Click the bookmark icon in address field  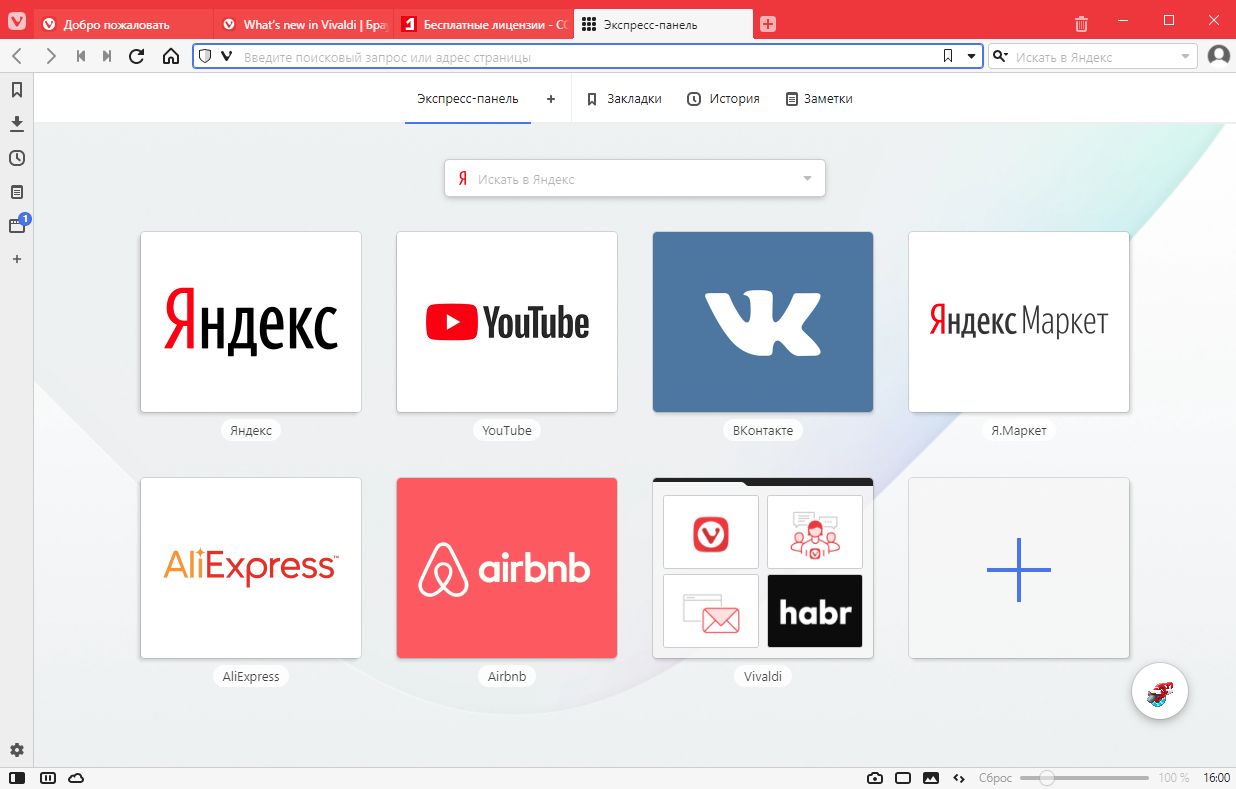coord(948,57)
